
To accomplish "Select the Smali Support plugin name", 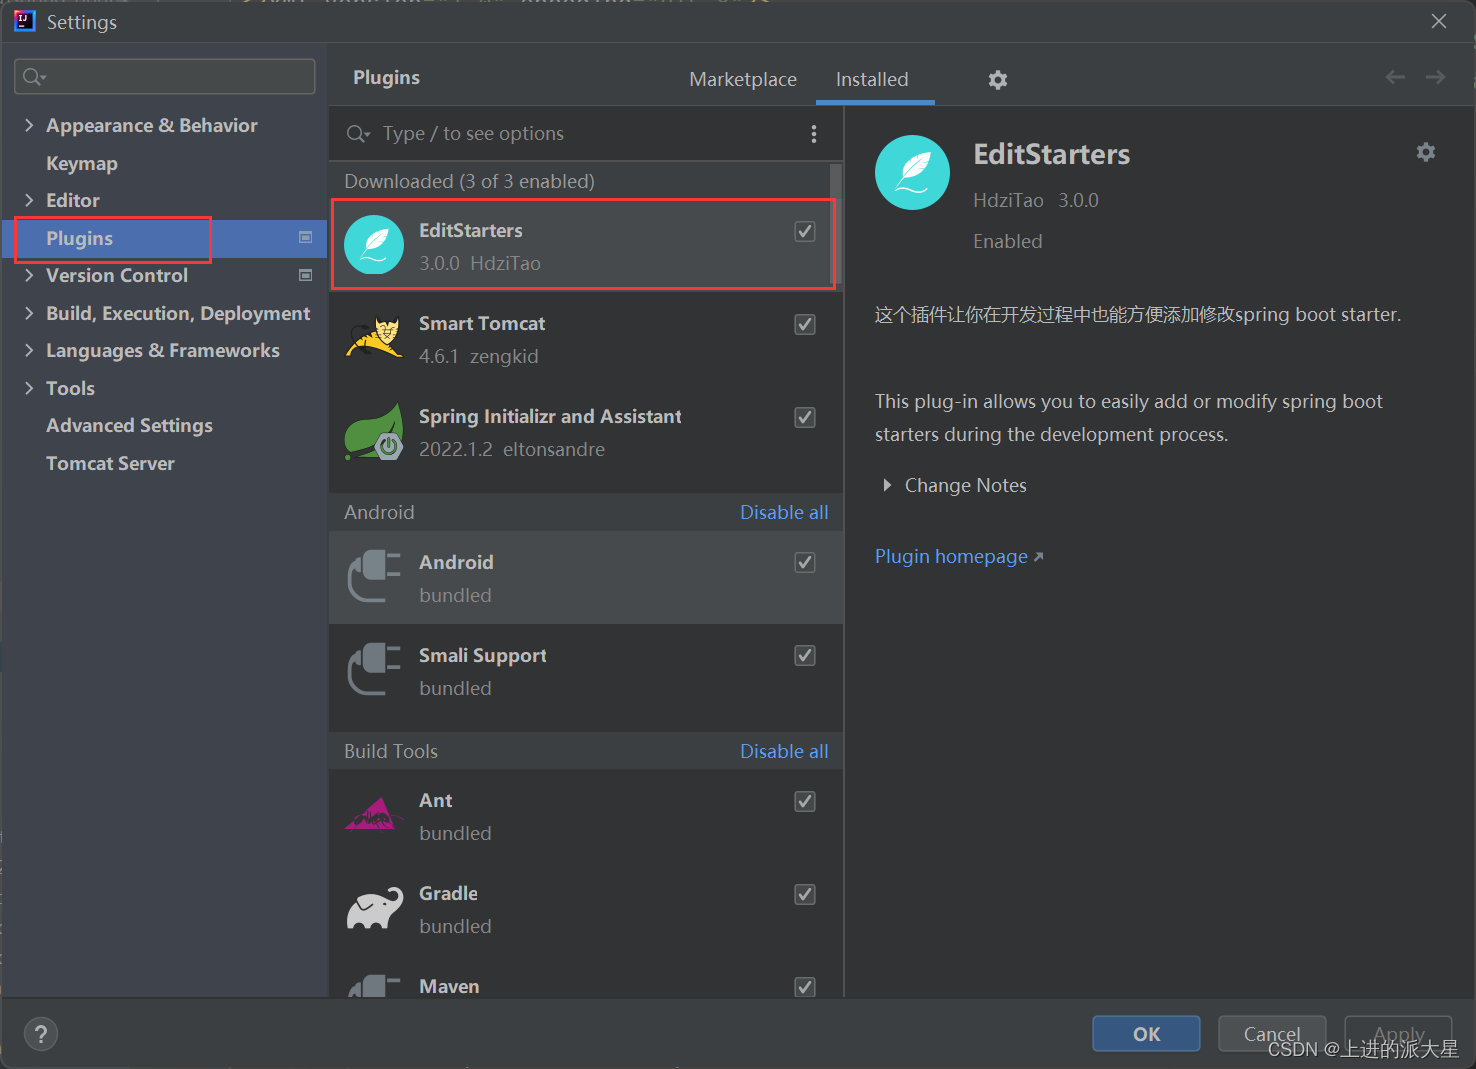I will click(483, 655).
